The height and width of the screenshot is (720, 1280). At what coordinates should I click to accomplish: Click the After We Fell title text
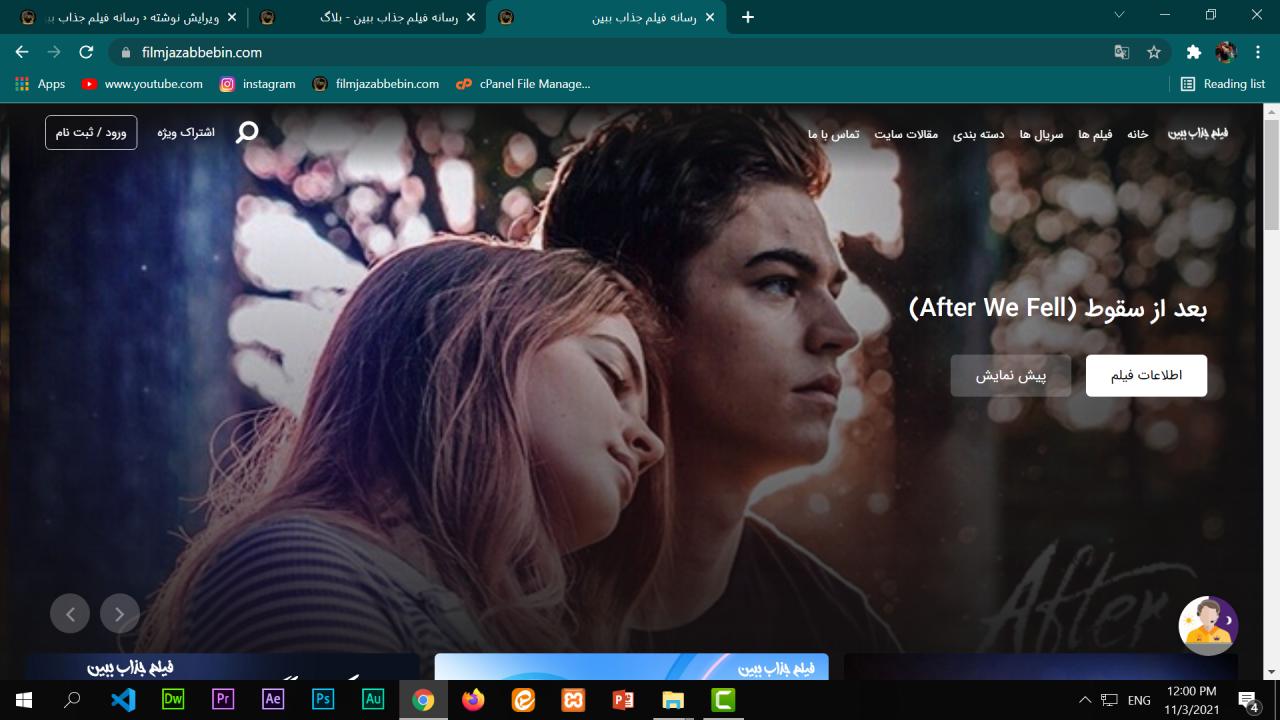[1058, 309]
